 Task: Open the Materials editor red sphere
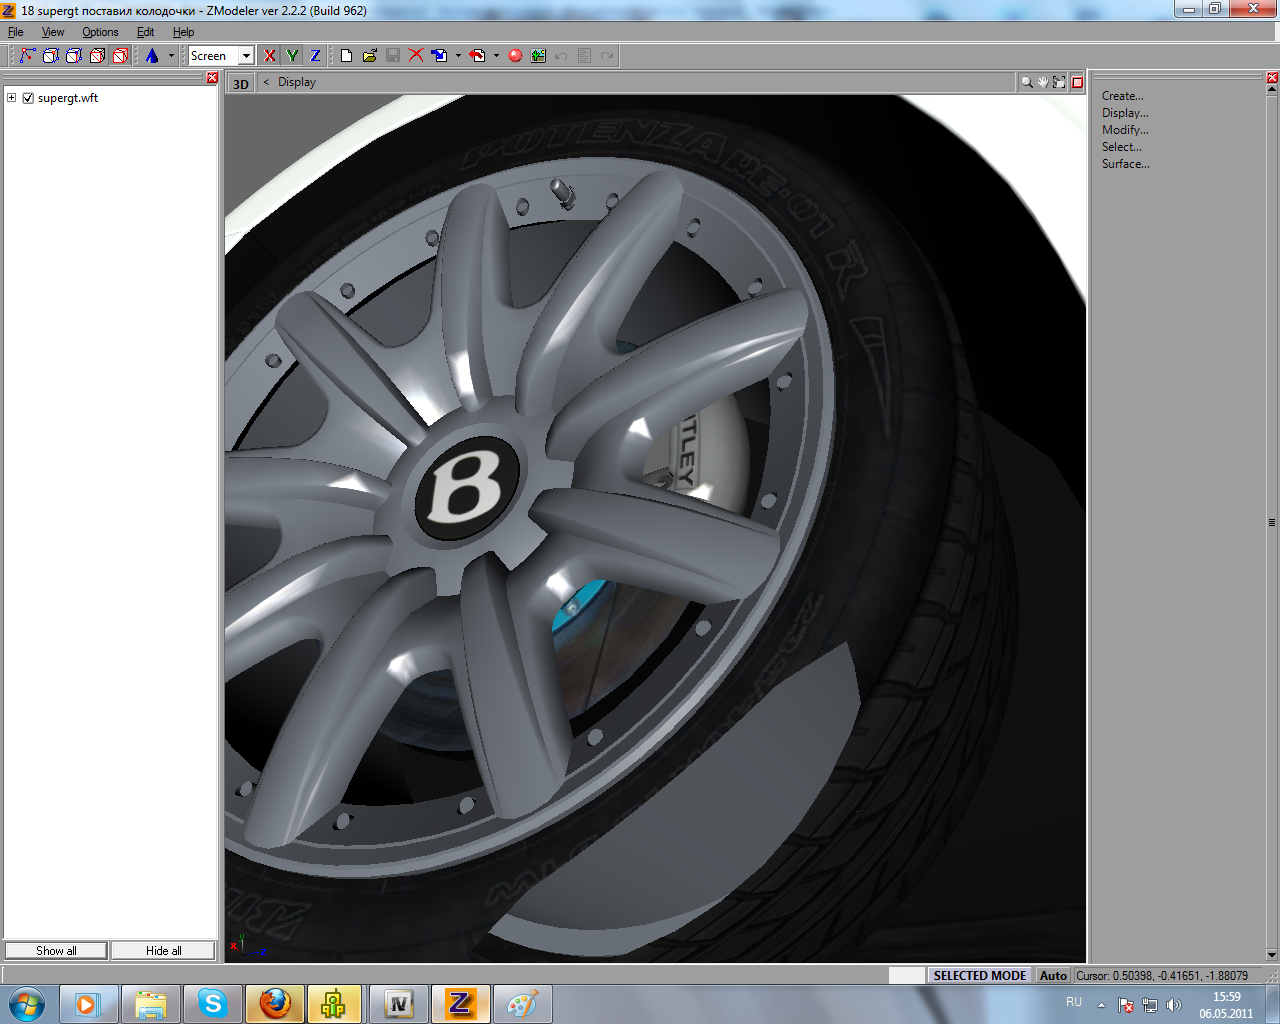(515, 56)
